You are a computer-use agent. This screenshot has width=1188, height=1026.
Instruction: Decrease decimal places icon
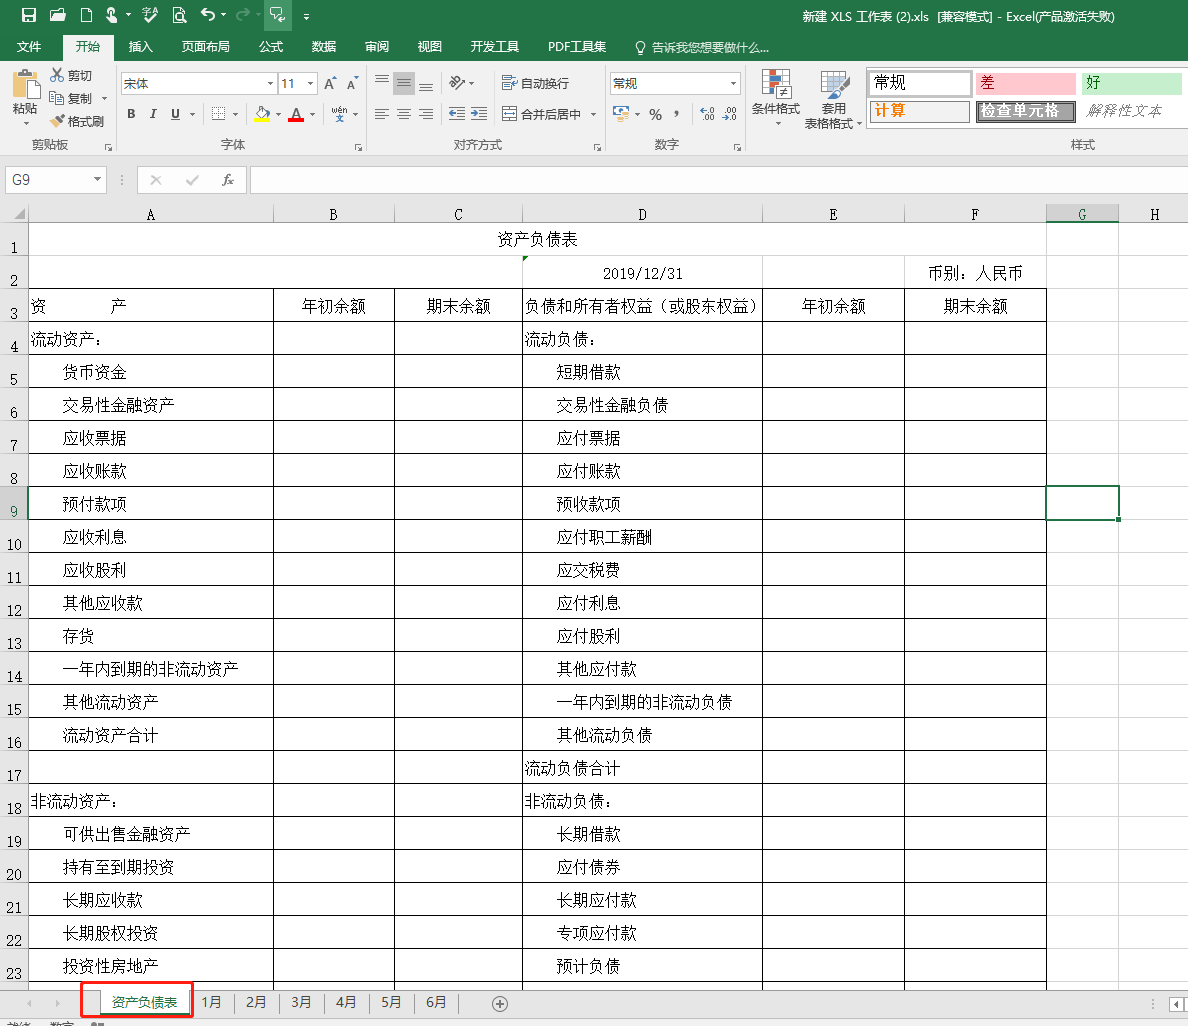(730, 114)
